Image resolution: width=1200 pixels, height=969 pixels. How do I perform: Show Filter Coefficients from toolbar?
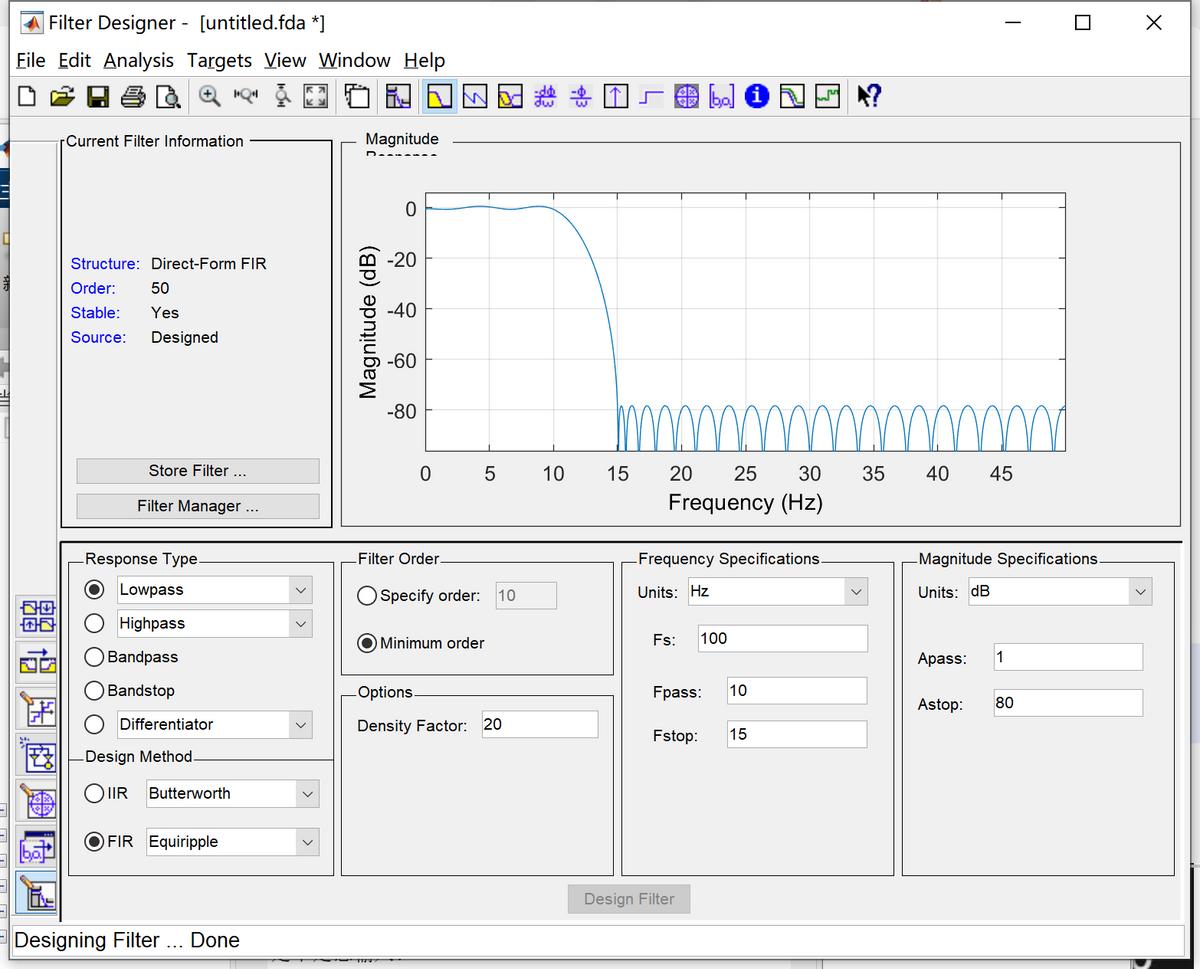pos(721,96)
